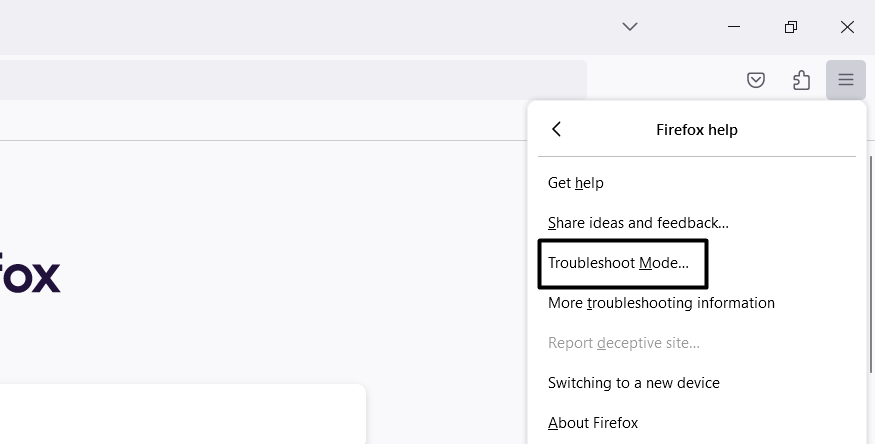Toggle the hamburger application menu button
Screen dimensions: 875x444
[x=846, y=81]
